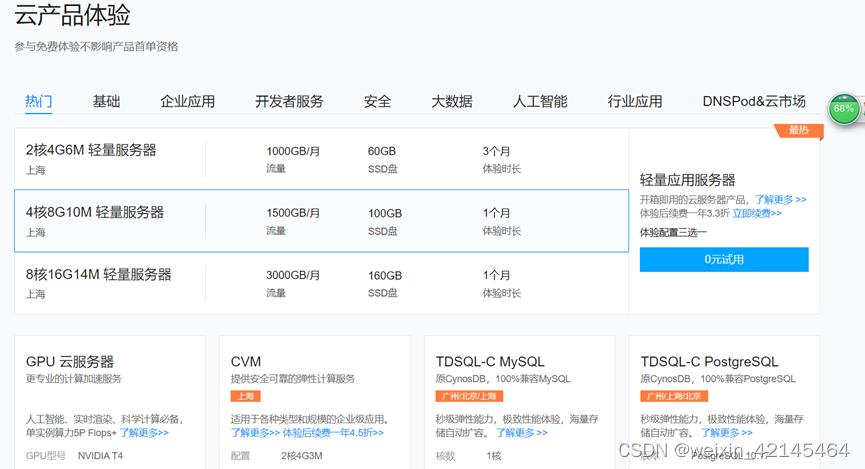The height and width of the screenshot is (469, 865).
Task: Switch to the 行业应用 tab
Action: point(635,102)
